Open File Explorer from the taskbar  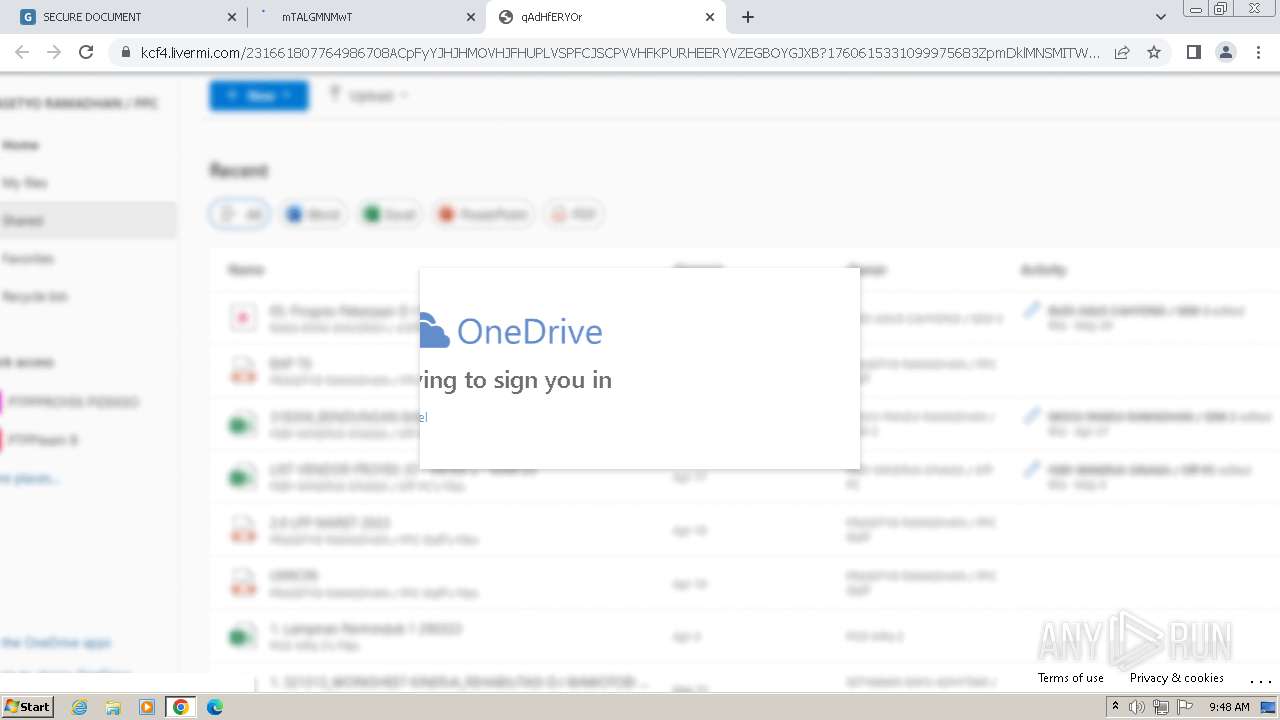coord(113,707)
